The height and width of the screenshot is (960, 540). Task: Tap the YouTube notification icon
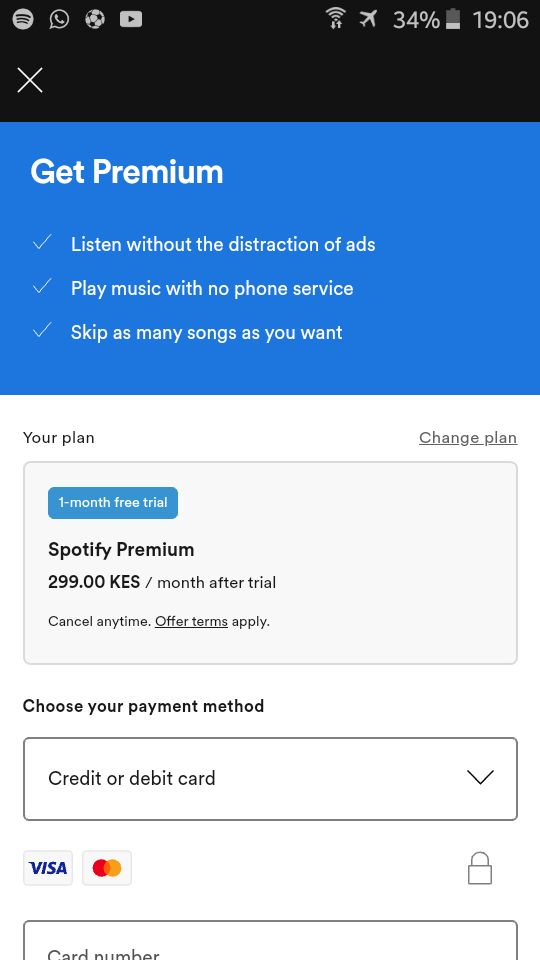point(131,20)
